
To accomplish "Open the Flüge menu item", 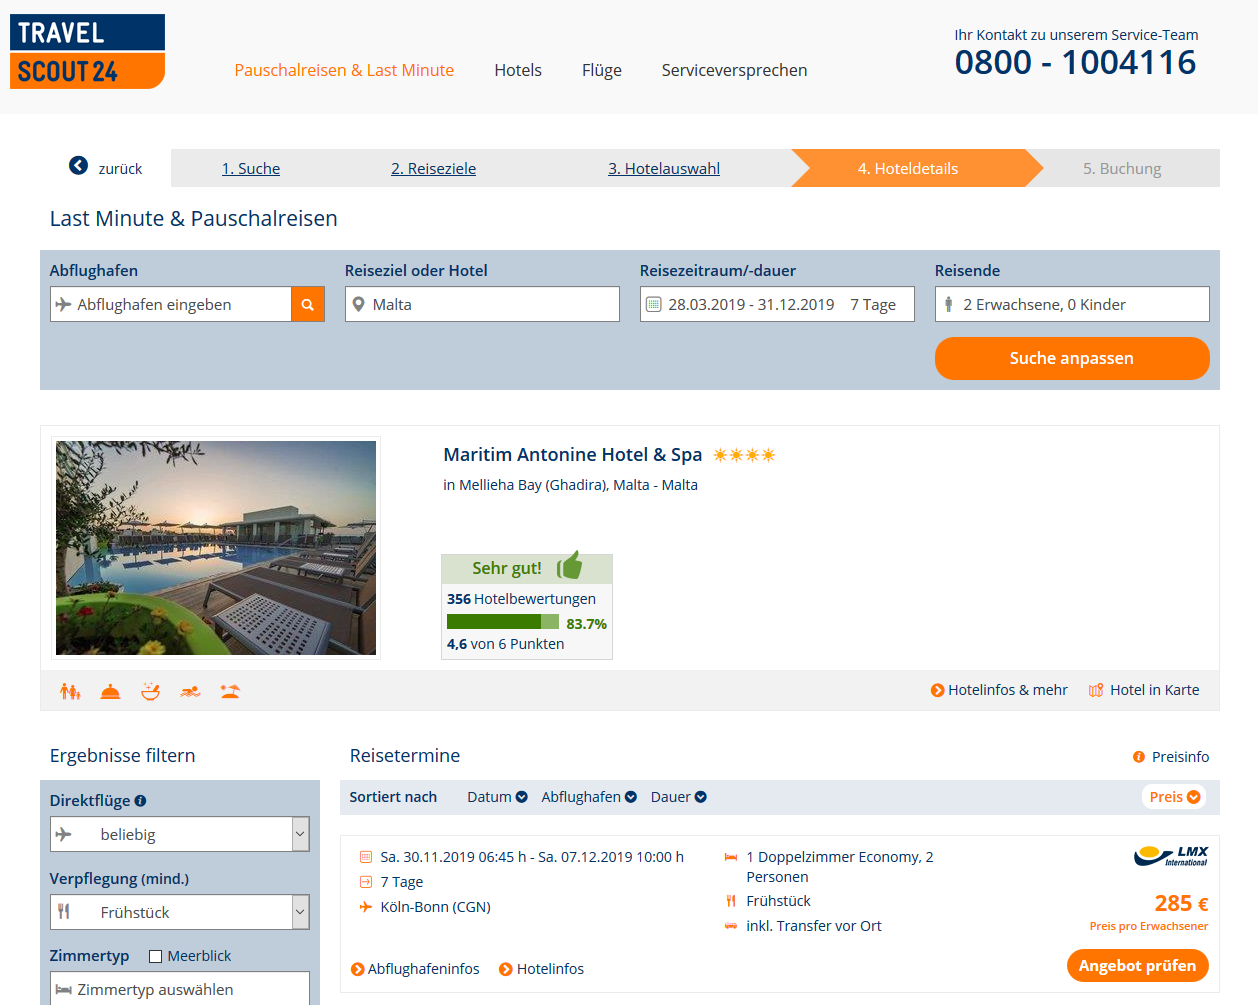I will pos(602,70).
